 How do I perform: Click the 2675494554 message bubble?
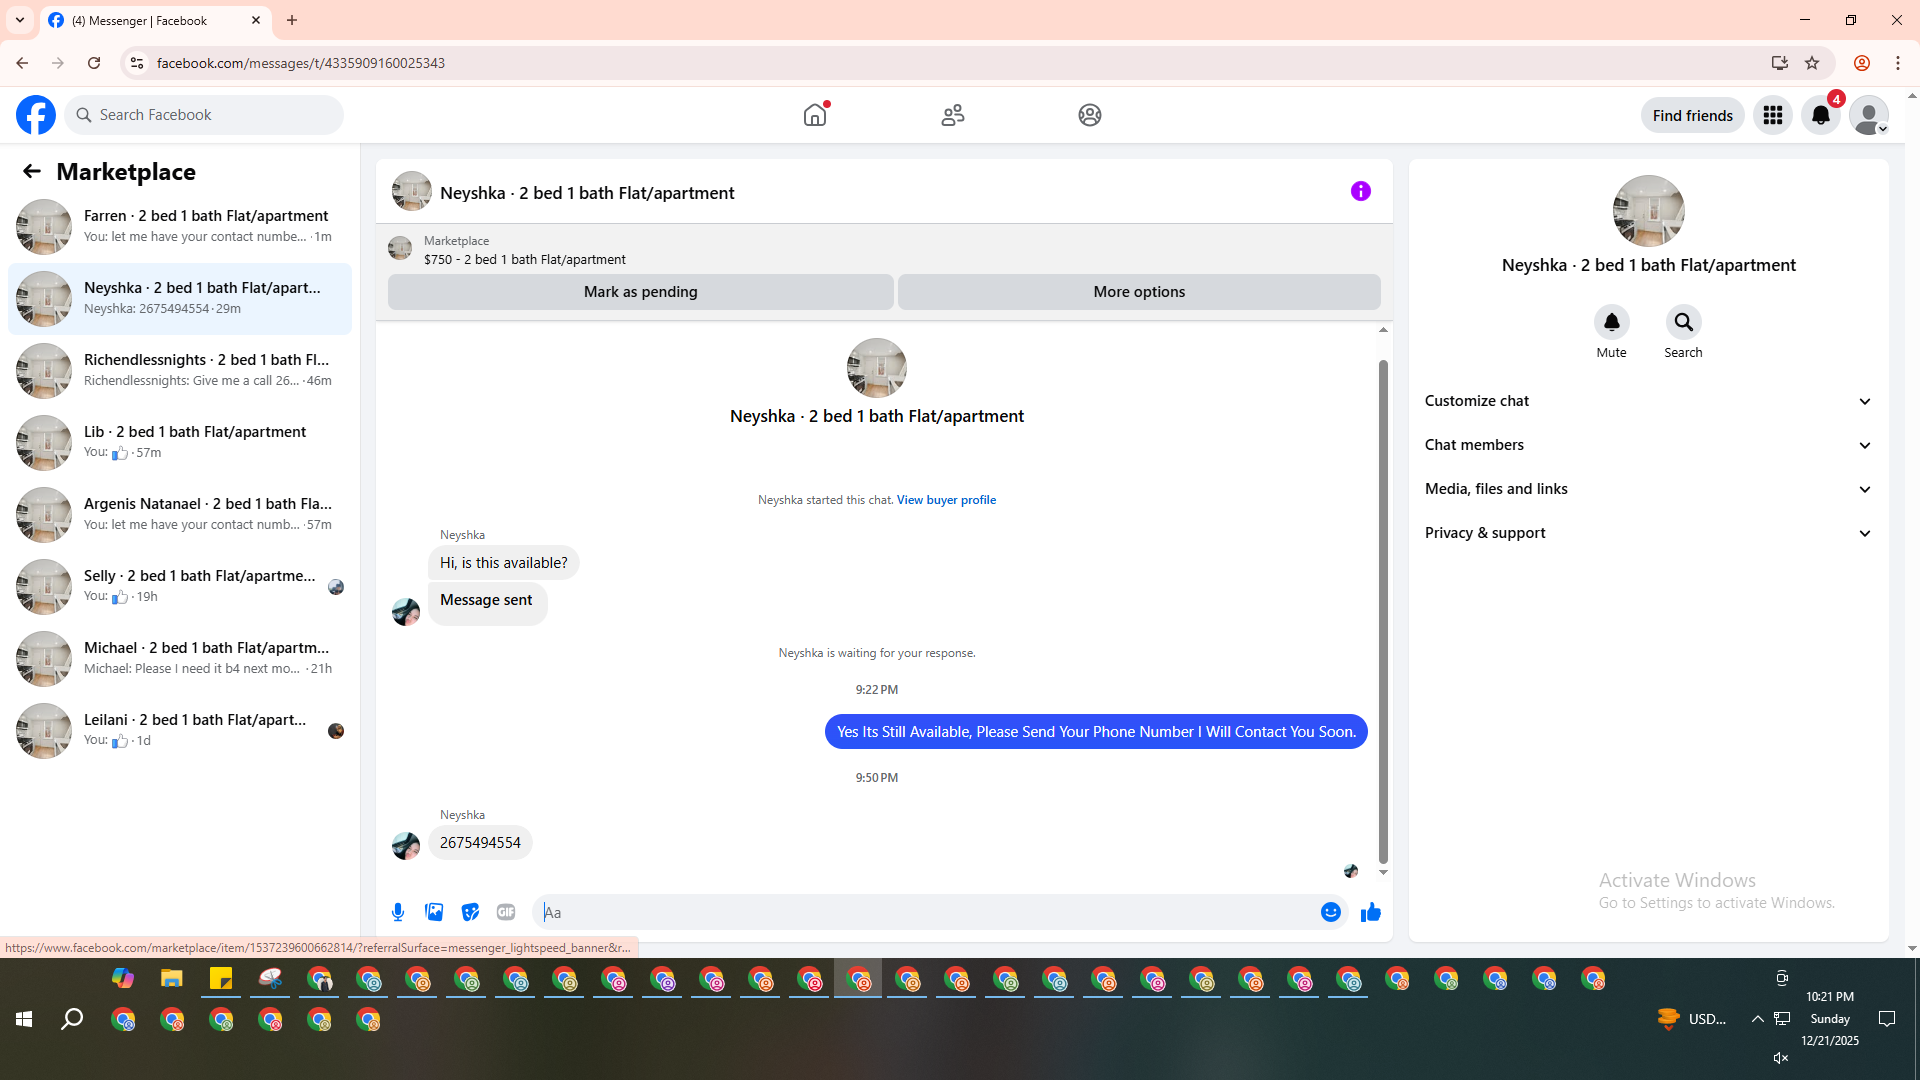[x=480, y=843]
